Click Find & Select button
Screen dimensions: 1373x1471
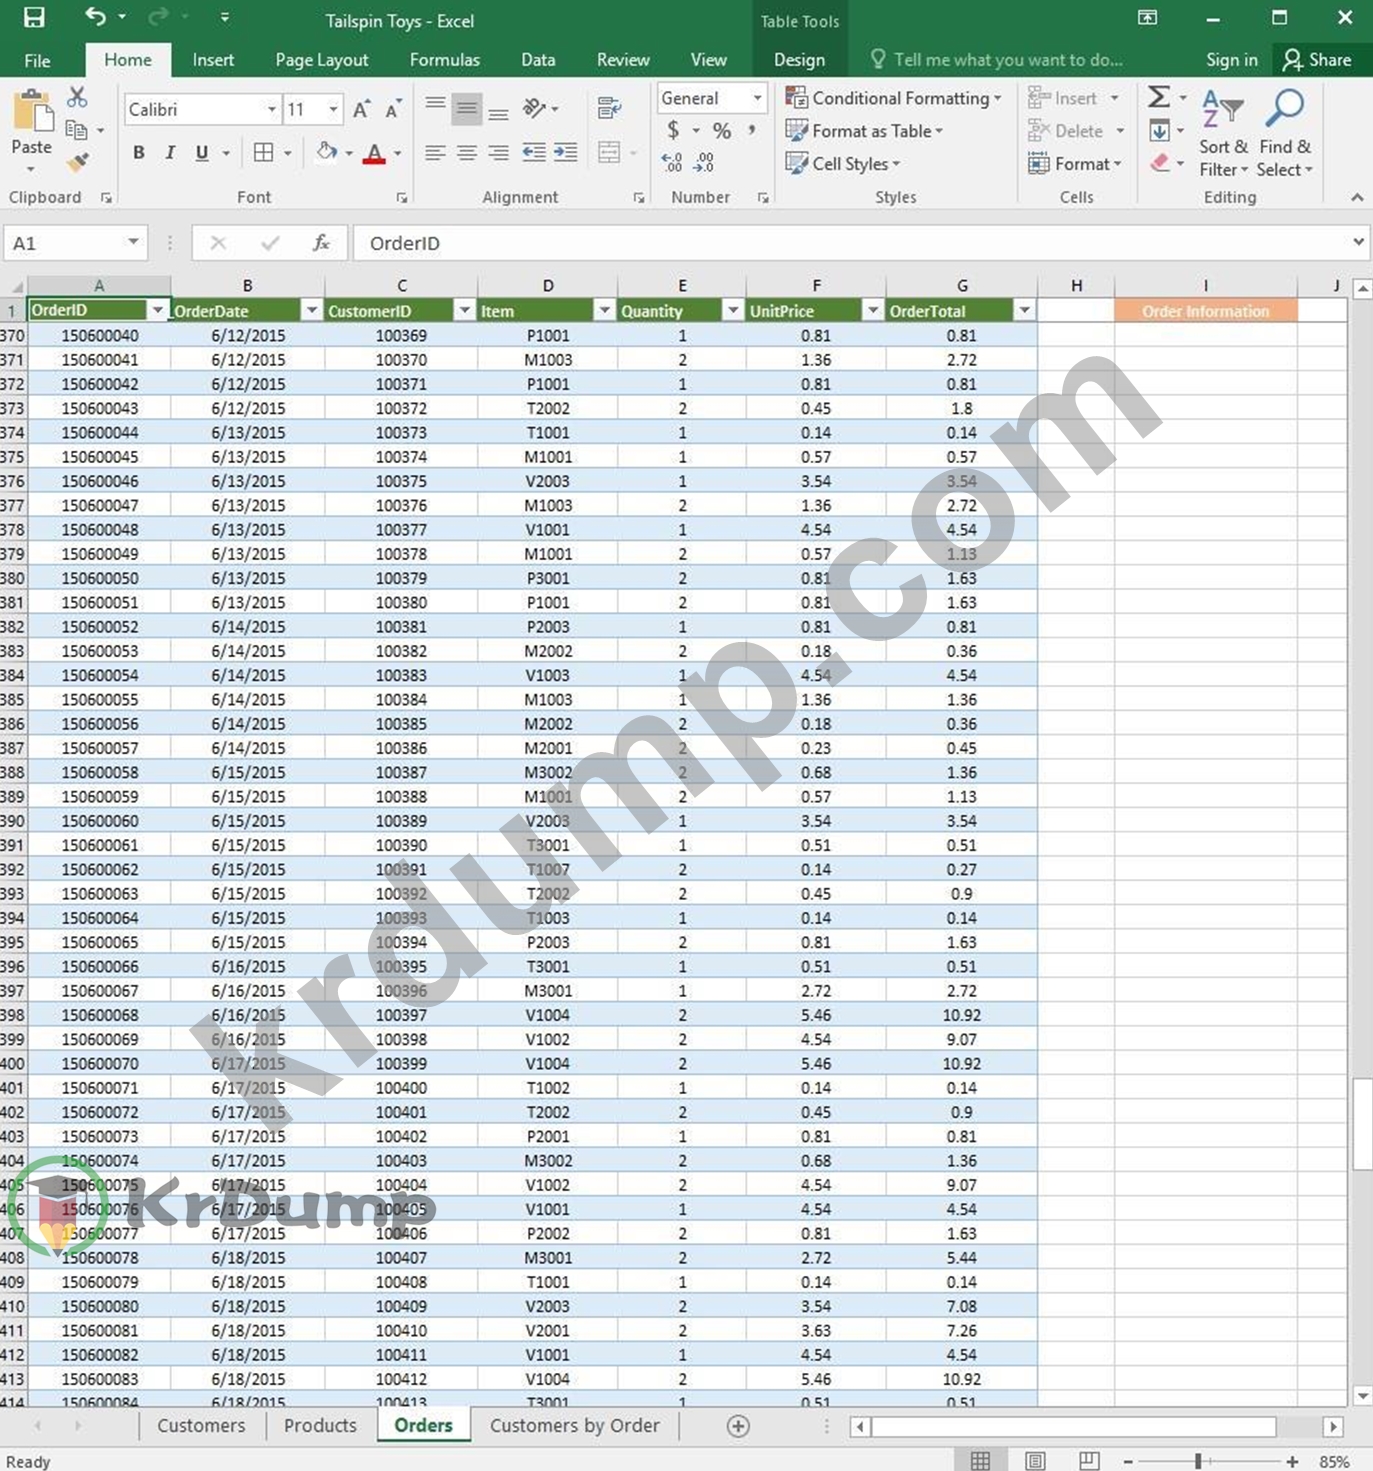point(1285,133)
